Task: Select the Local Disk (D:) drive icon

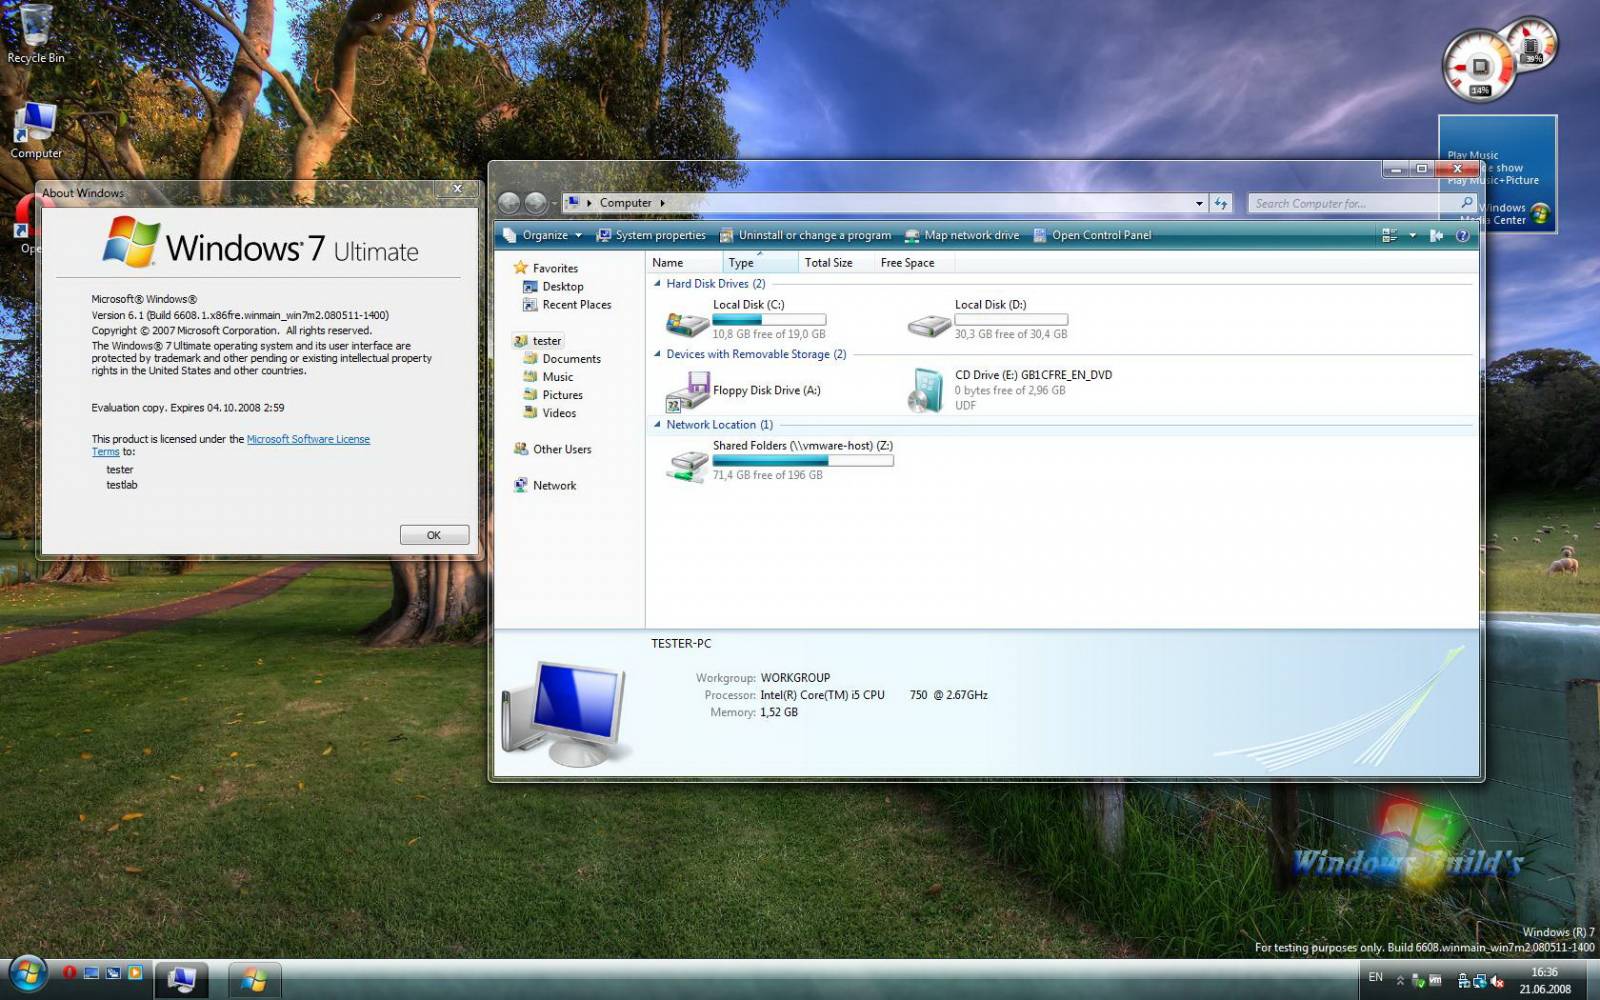Action: point(929,324)
